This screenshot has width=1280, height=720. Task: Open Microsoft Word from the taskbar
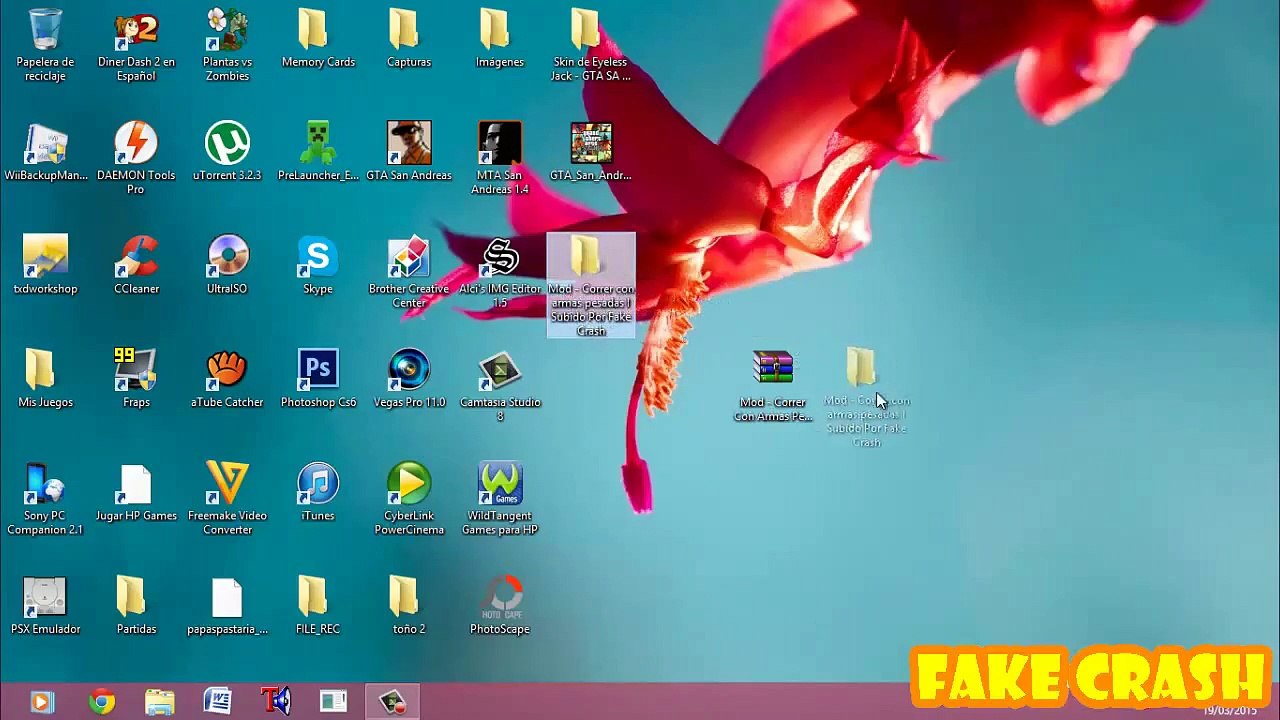tap(218, 702)
